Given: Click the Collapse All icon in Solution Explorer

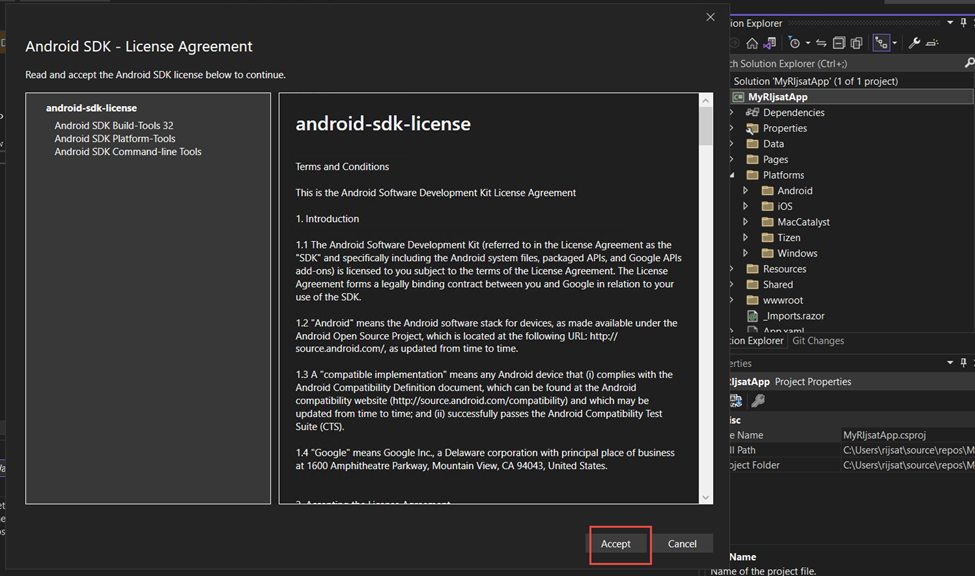Looking at the screenshot, I should click(839, 42).
